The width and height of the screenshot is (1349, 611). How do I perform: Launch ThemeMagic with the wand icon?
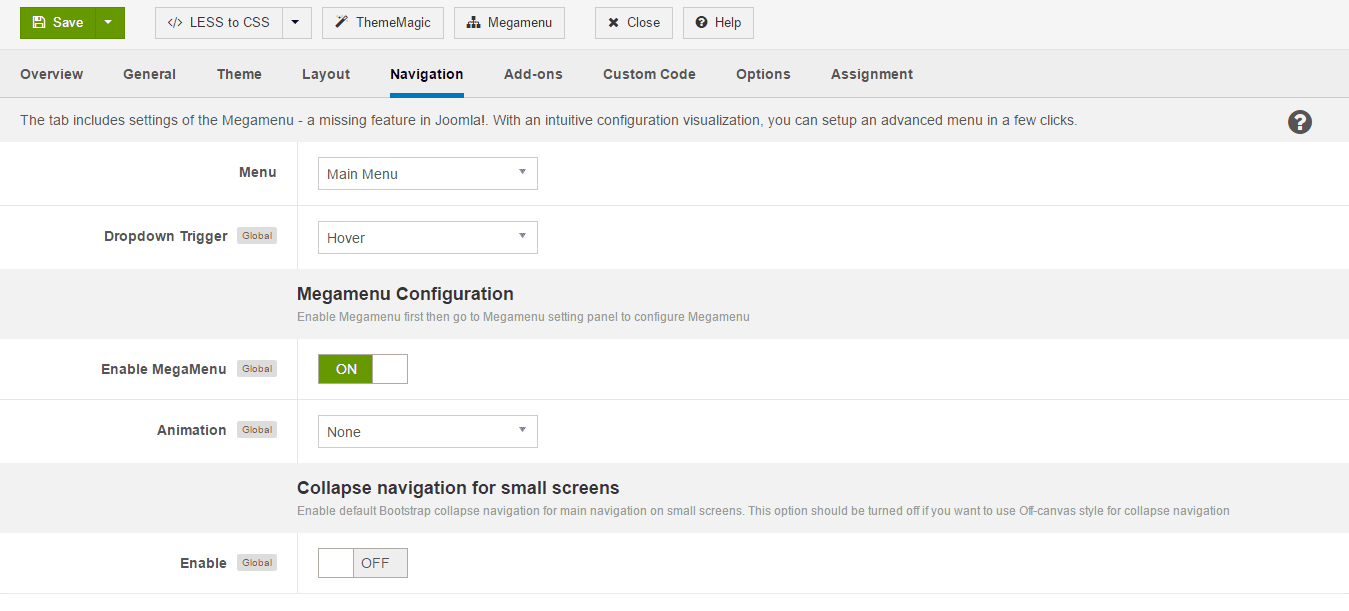pos(382,22)
